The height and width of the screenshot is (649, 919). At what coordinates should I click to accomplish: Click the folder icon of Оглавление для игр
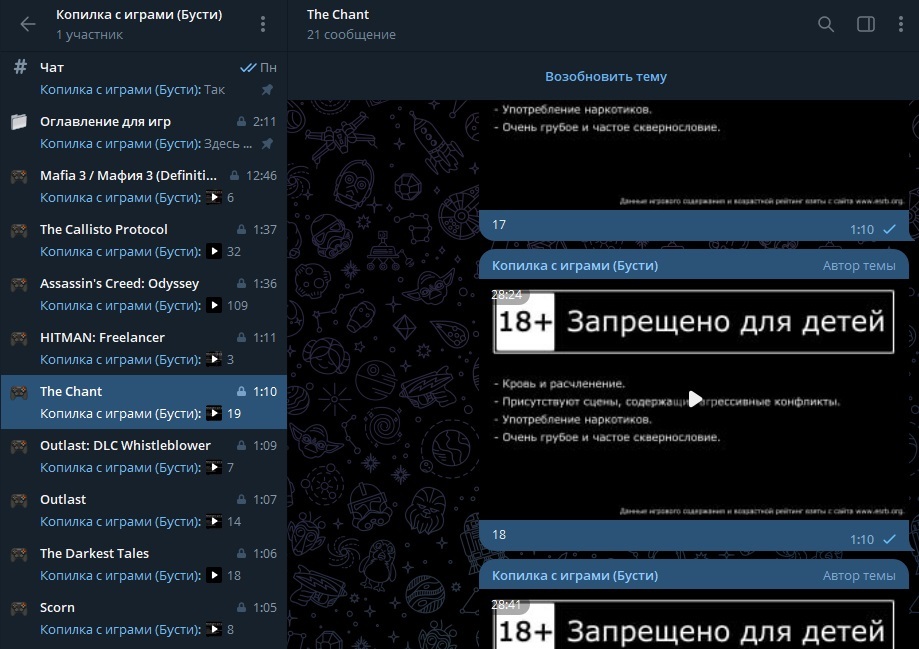click(19, 121)
